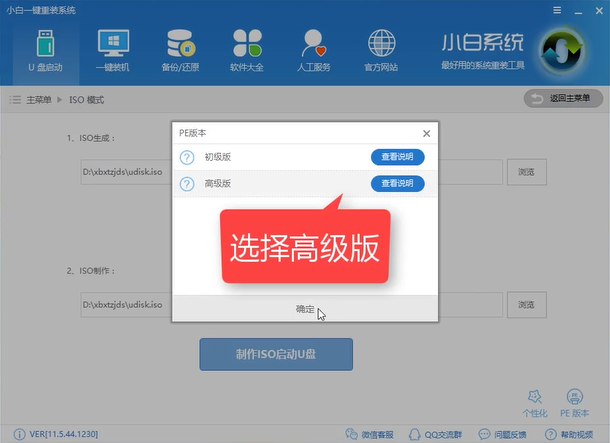Switch to 一键装机 tab
Image resolution: width=610 pixels, height=443 pixels.
point(112,50)
